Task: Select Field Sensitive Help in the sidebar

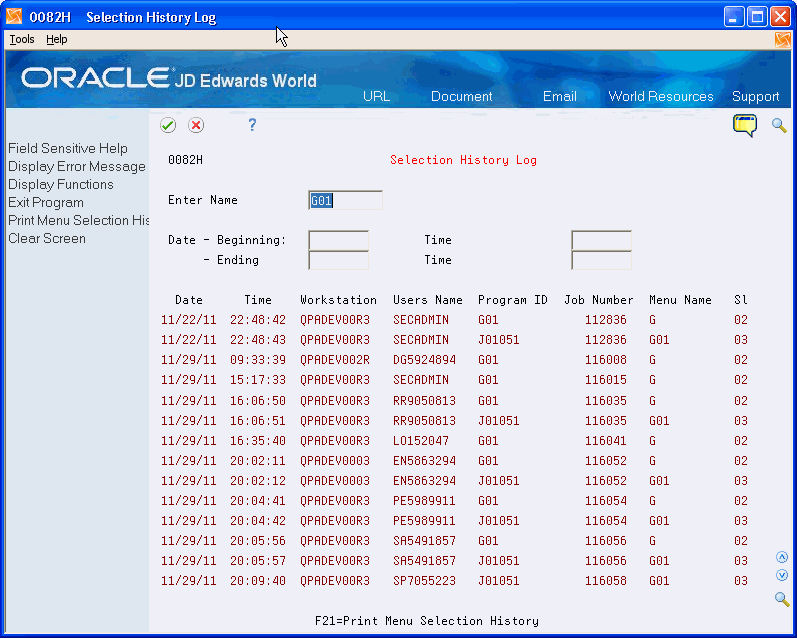Action: pos(68,148)
